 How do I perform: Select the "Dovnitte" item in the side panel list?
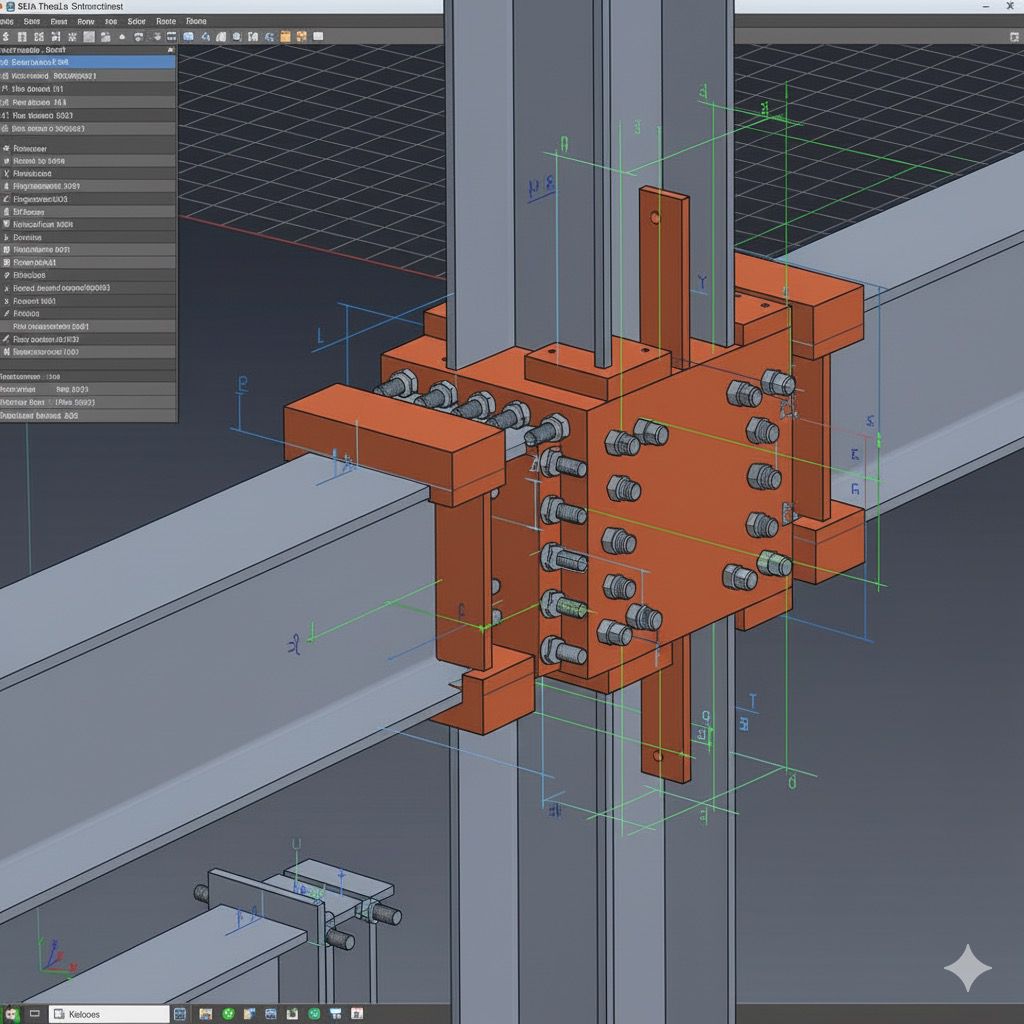point(27,237)
